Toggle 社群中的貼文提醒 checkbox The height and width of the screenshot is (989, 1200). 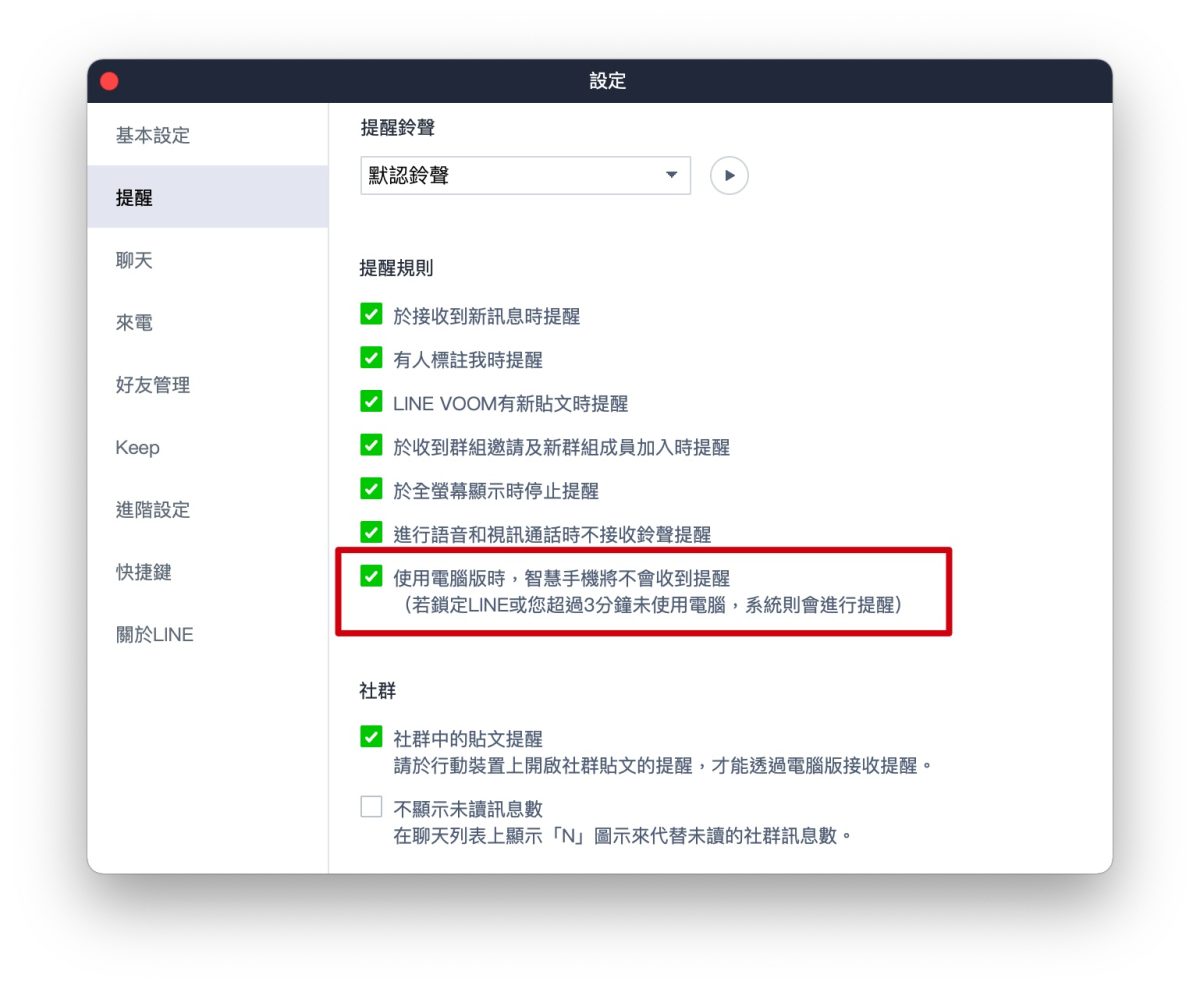point(371,737)
